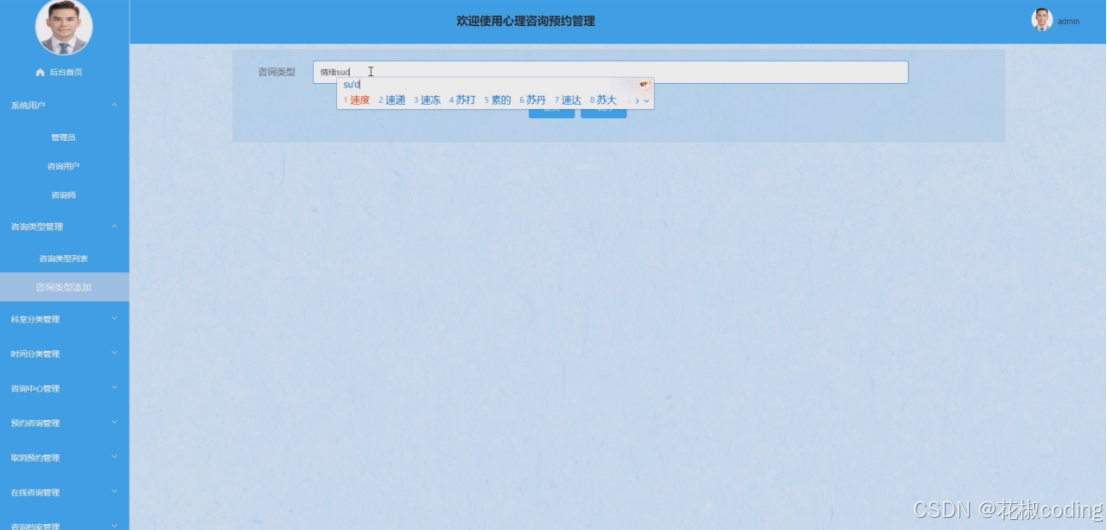Click the IME logo icon in candidate box
This screenshot has width=1107, height=530.
click(643, 85)
